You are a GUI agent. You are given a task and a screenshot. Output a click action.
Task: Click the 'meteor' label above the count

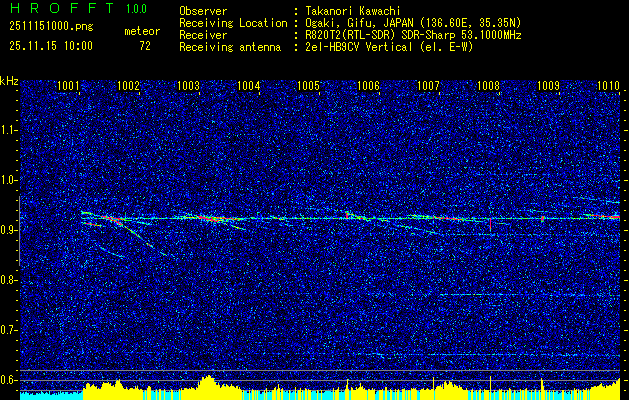(x=142, y=31)
